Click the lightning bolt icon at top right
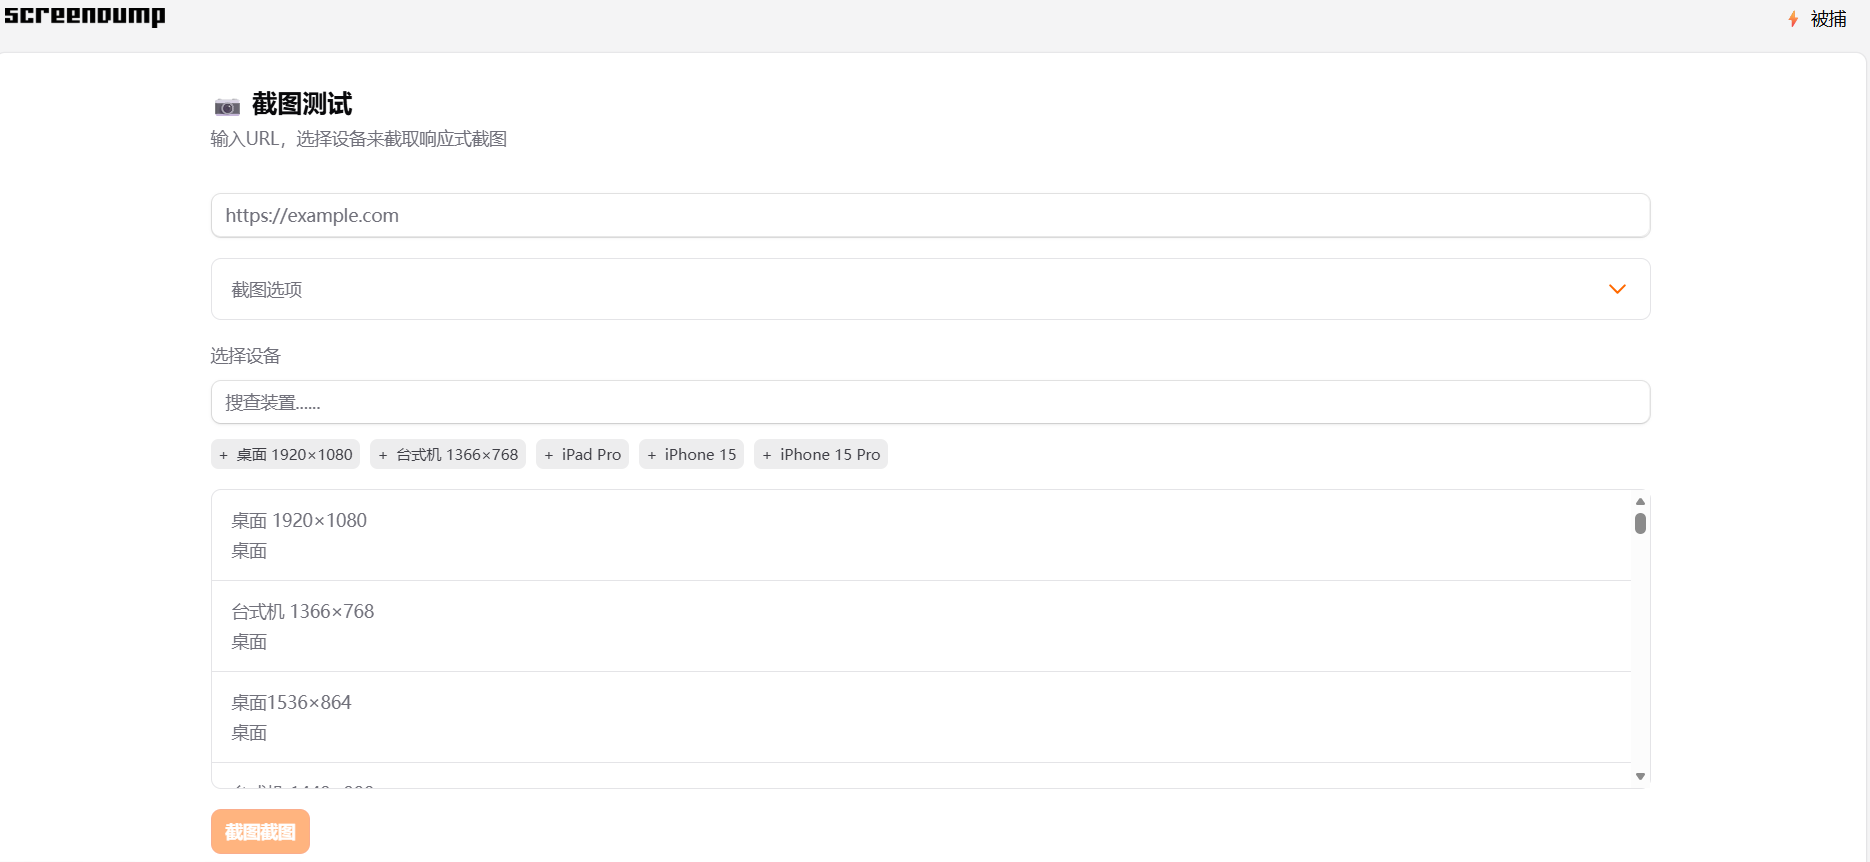 [x=1793, y=19]
